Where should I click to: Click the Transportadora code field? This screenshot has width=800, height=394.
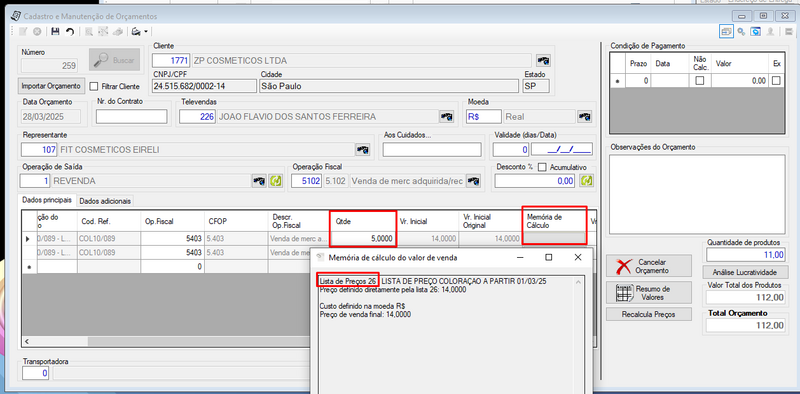coord(36,374)
